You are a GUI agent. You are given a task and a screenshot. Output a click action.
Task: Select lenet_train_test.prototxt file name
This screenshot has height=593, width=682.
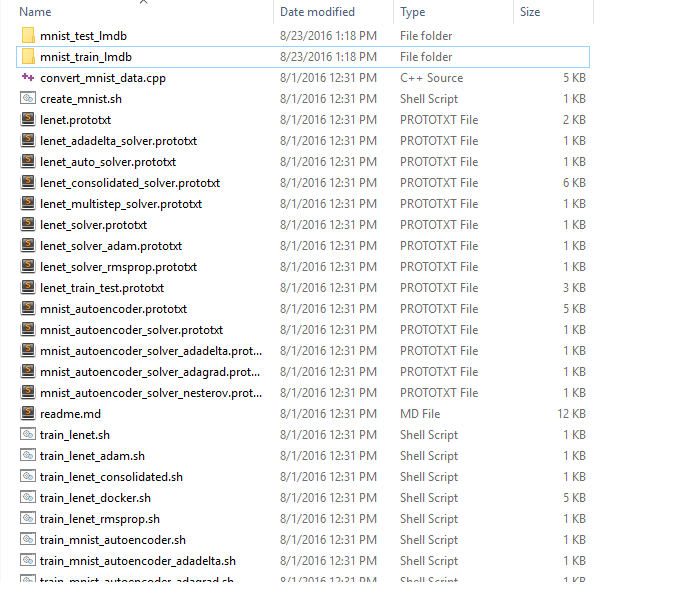(102, 288)
